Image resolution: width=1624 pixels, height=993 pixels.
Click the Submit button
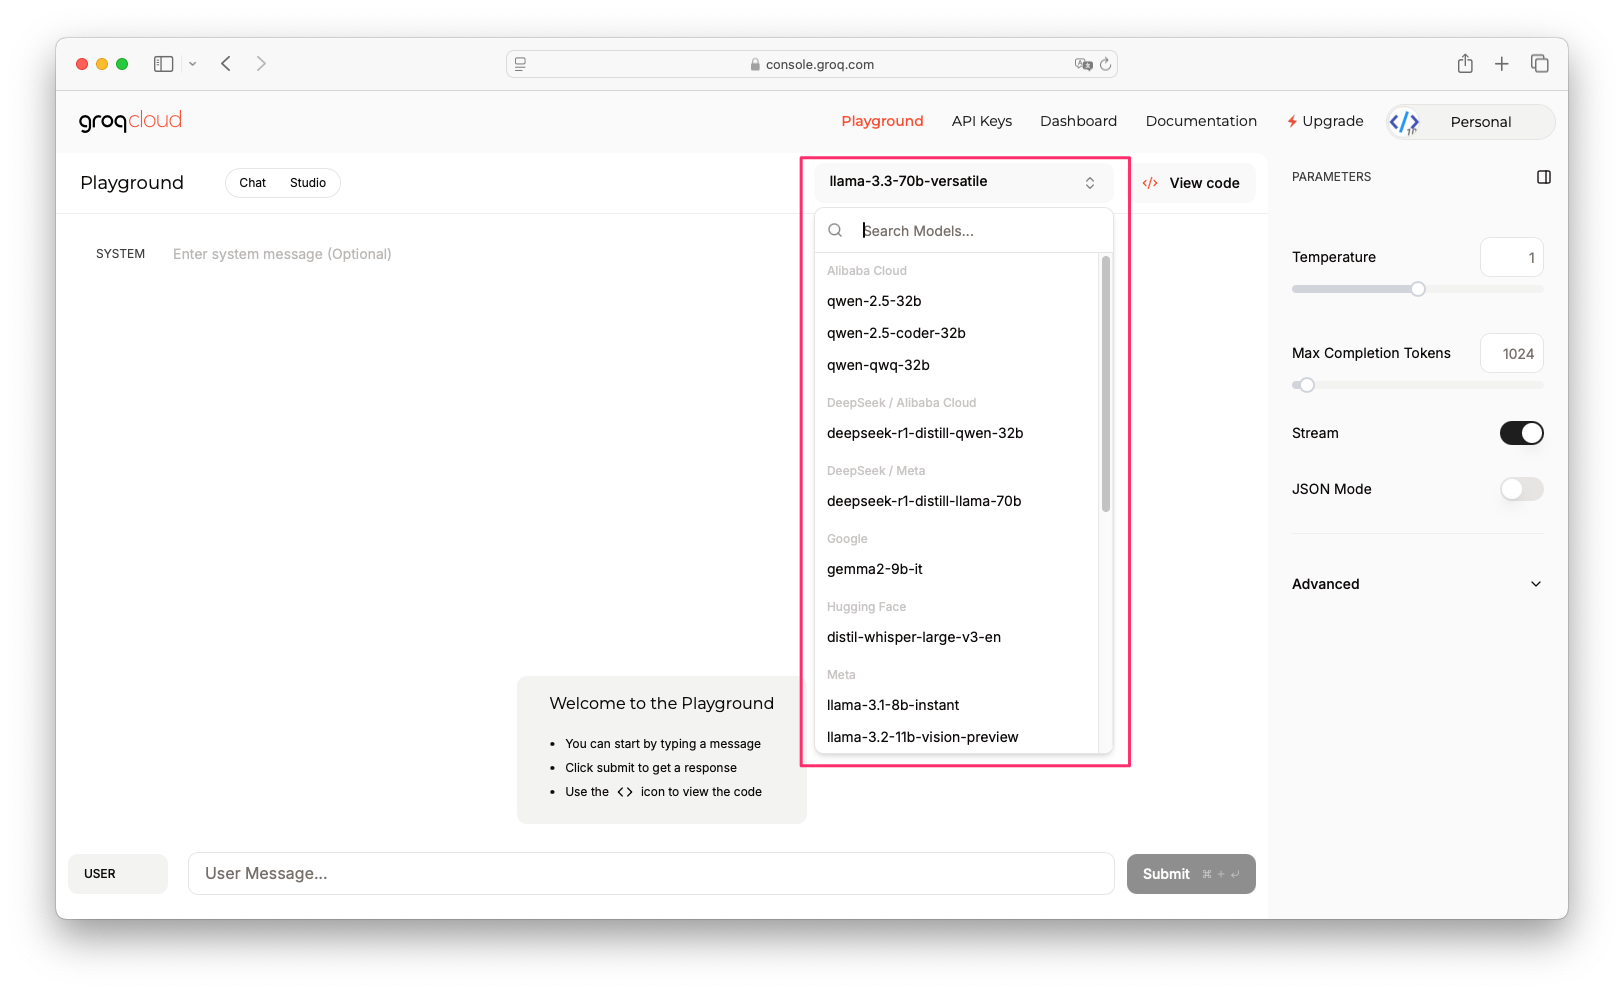[1191, 874]
